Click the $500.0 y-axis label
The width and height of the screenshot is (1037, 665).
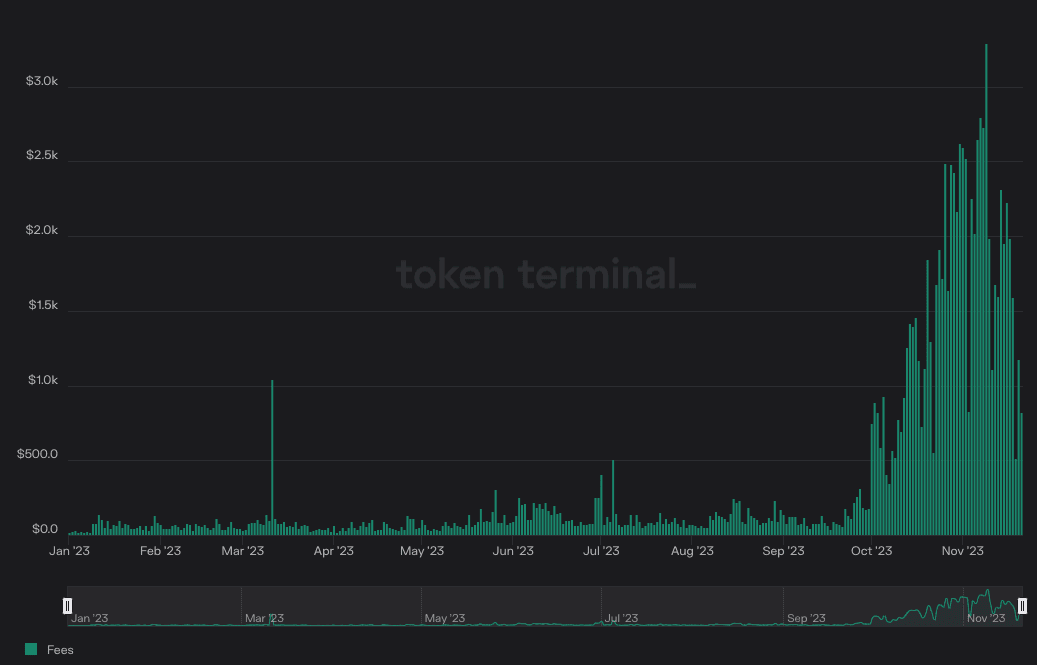coord(37,454)
